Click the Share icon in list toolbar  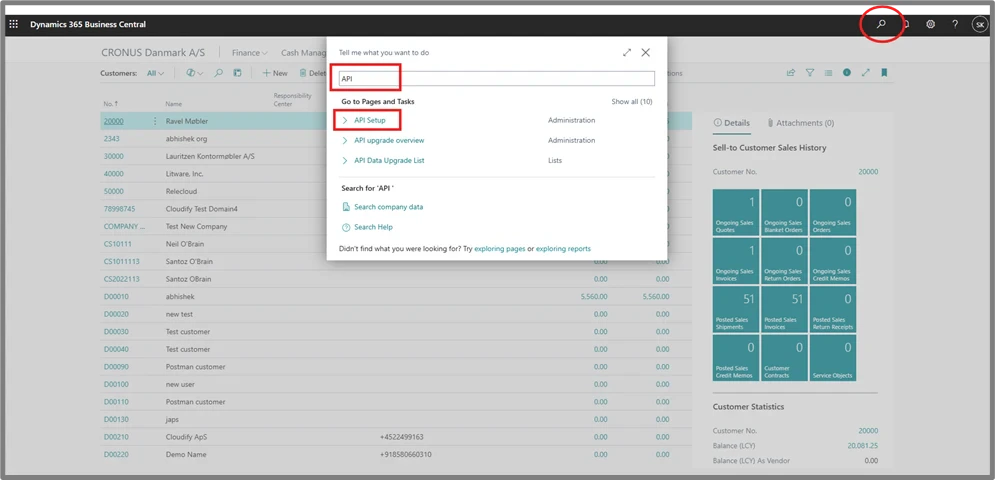pos(791,73)
